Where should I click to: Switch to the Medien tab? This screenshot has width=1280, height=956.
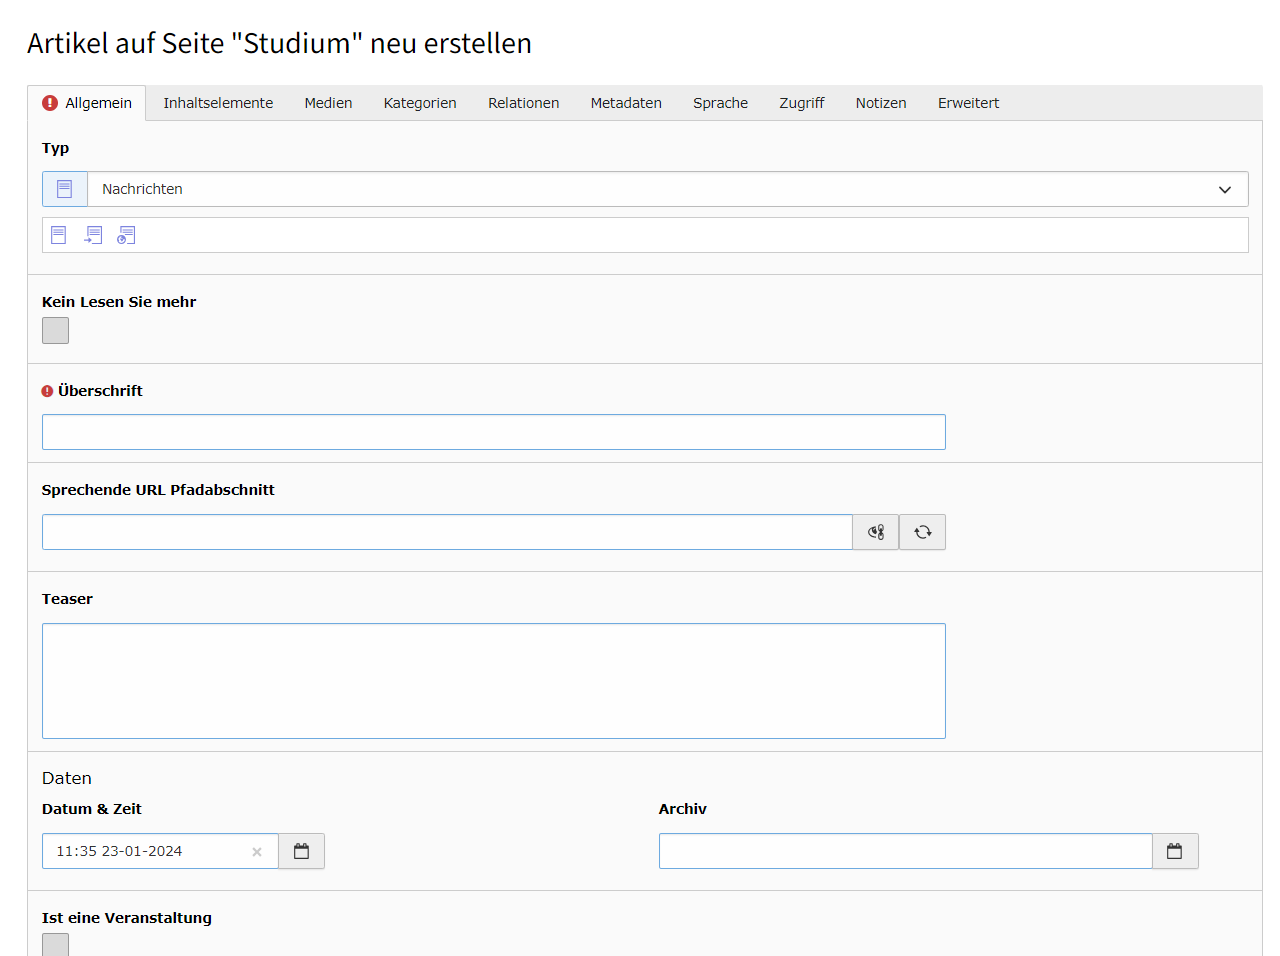[x=328, y=103]
